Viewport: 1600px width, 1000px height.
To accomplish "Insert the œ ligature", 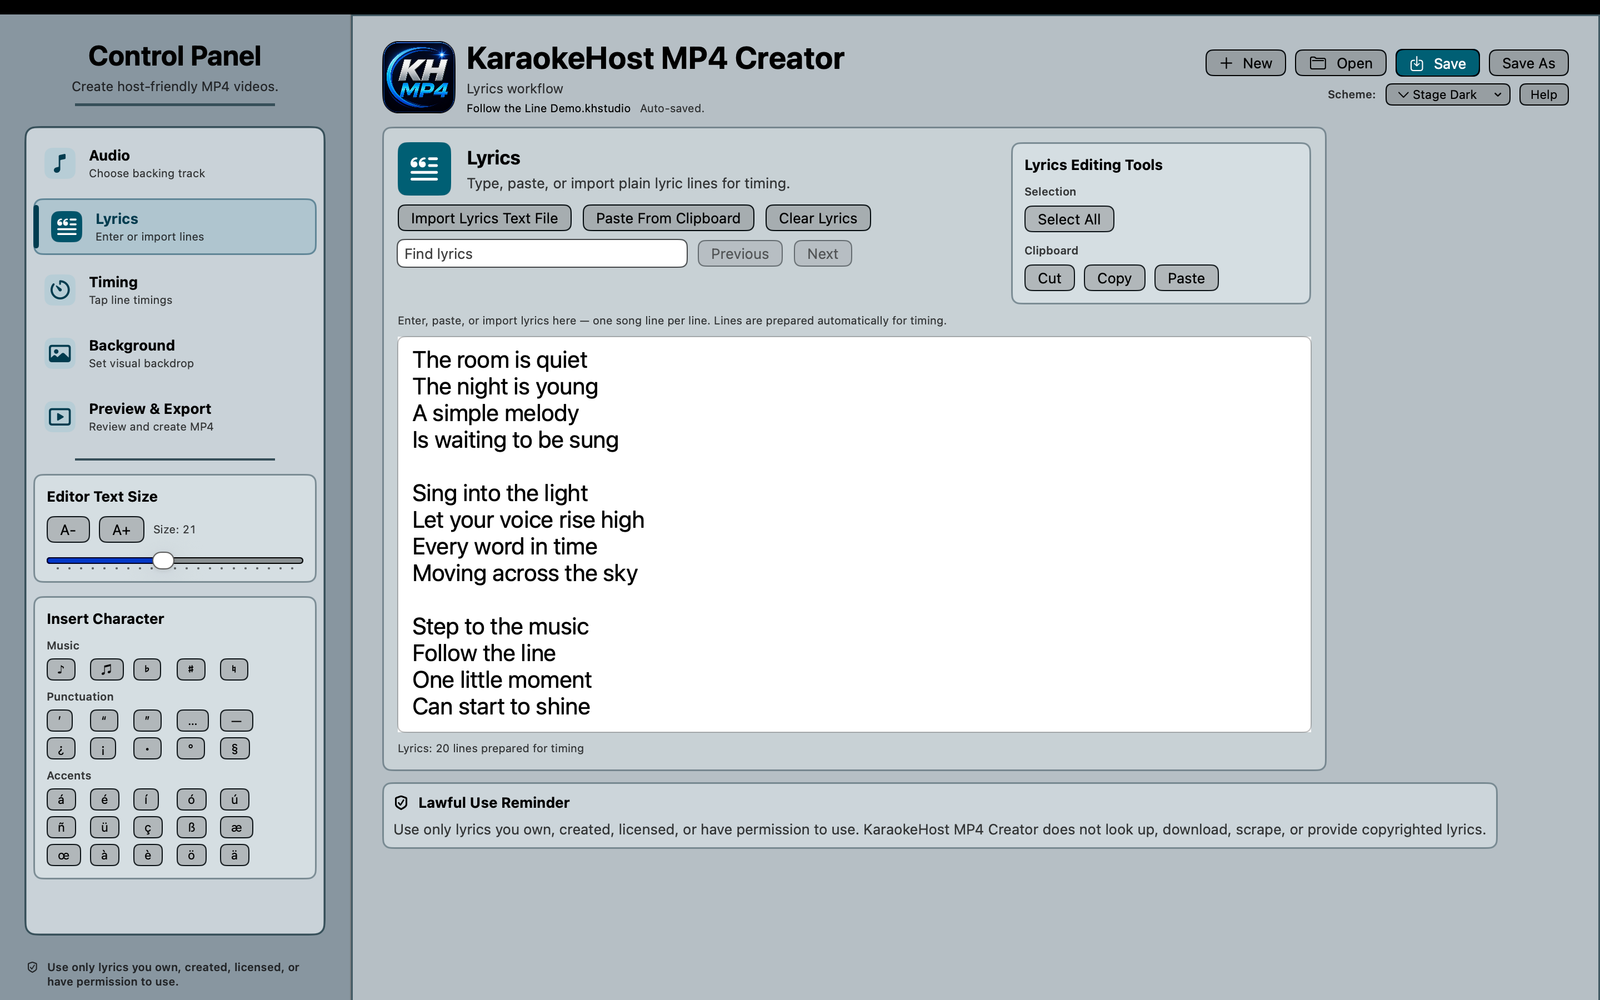I will pos(63,855).
